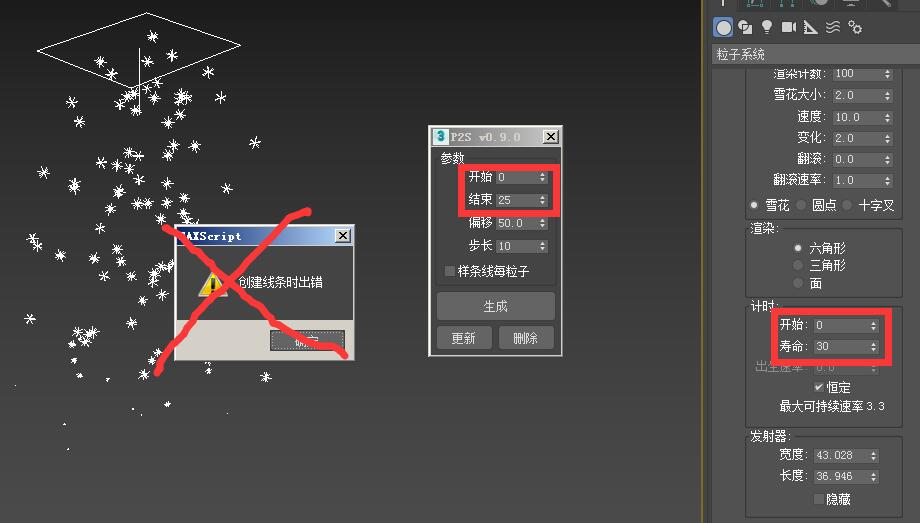The height and width of the screenshot is (523, 920).
Task: Click the 长度 field showing 36.946
Action: (841, 476)
